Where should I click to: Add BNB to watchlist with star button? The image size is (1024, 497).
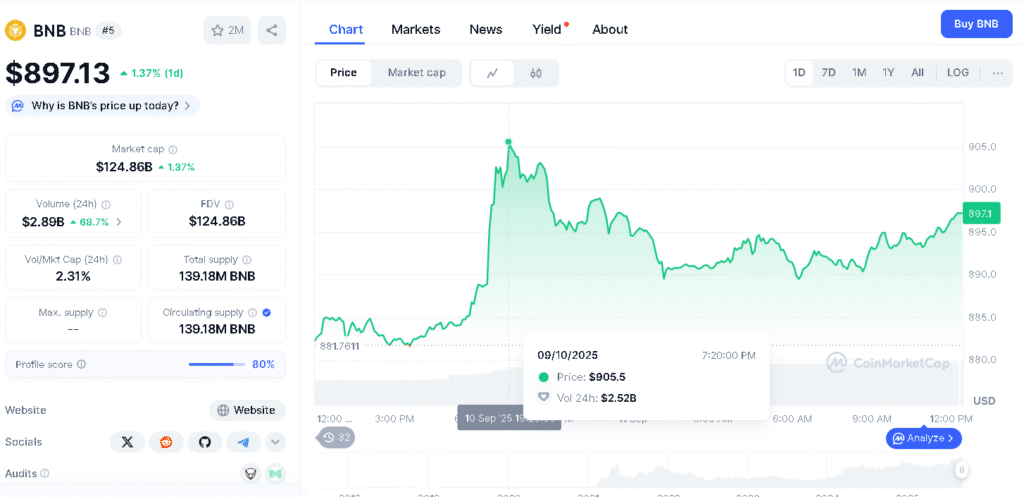(x=227, y=30)
